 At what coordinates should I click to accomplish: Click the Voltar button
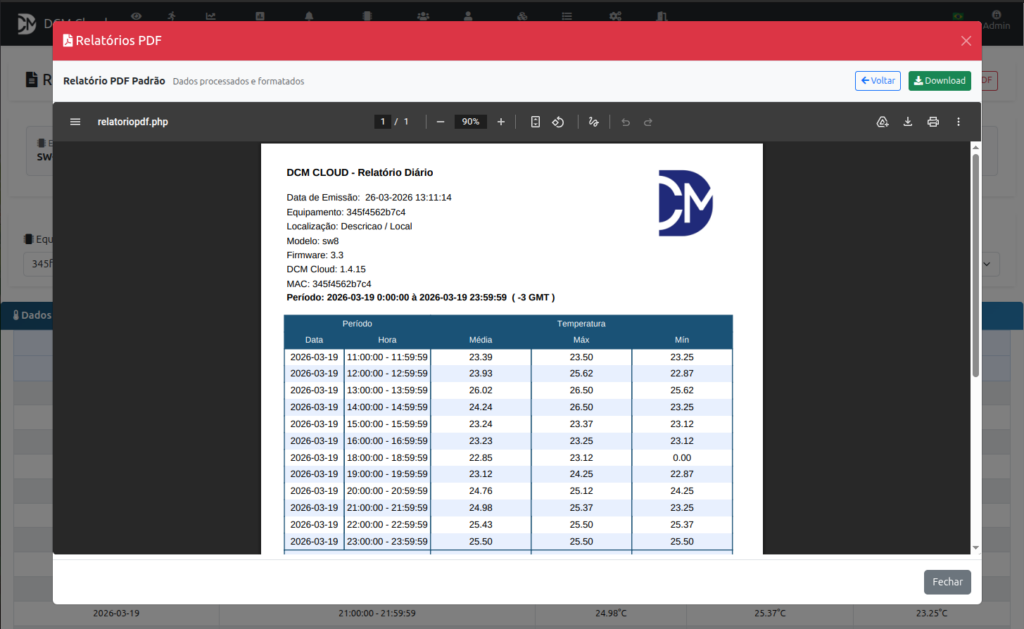877,81
